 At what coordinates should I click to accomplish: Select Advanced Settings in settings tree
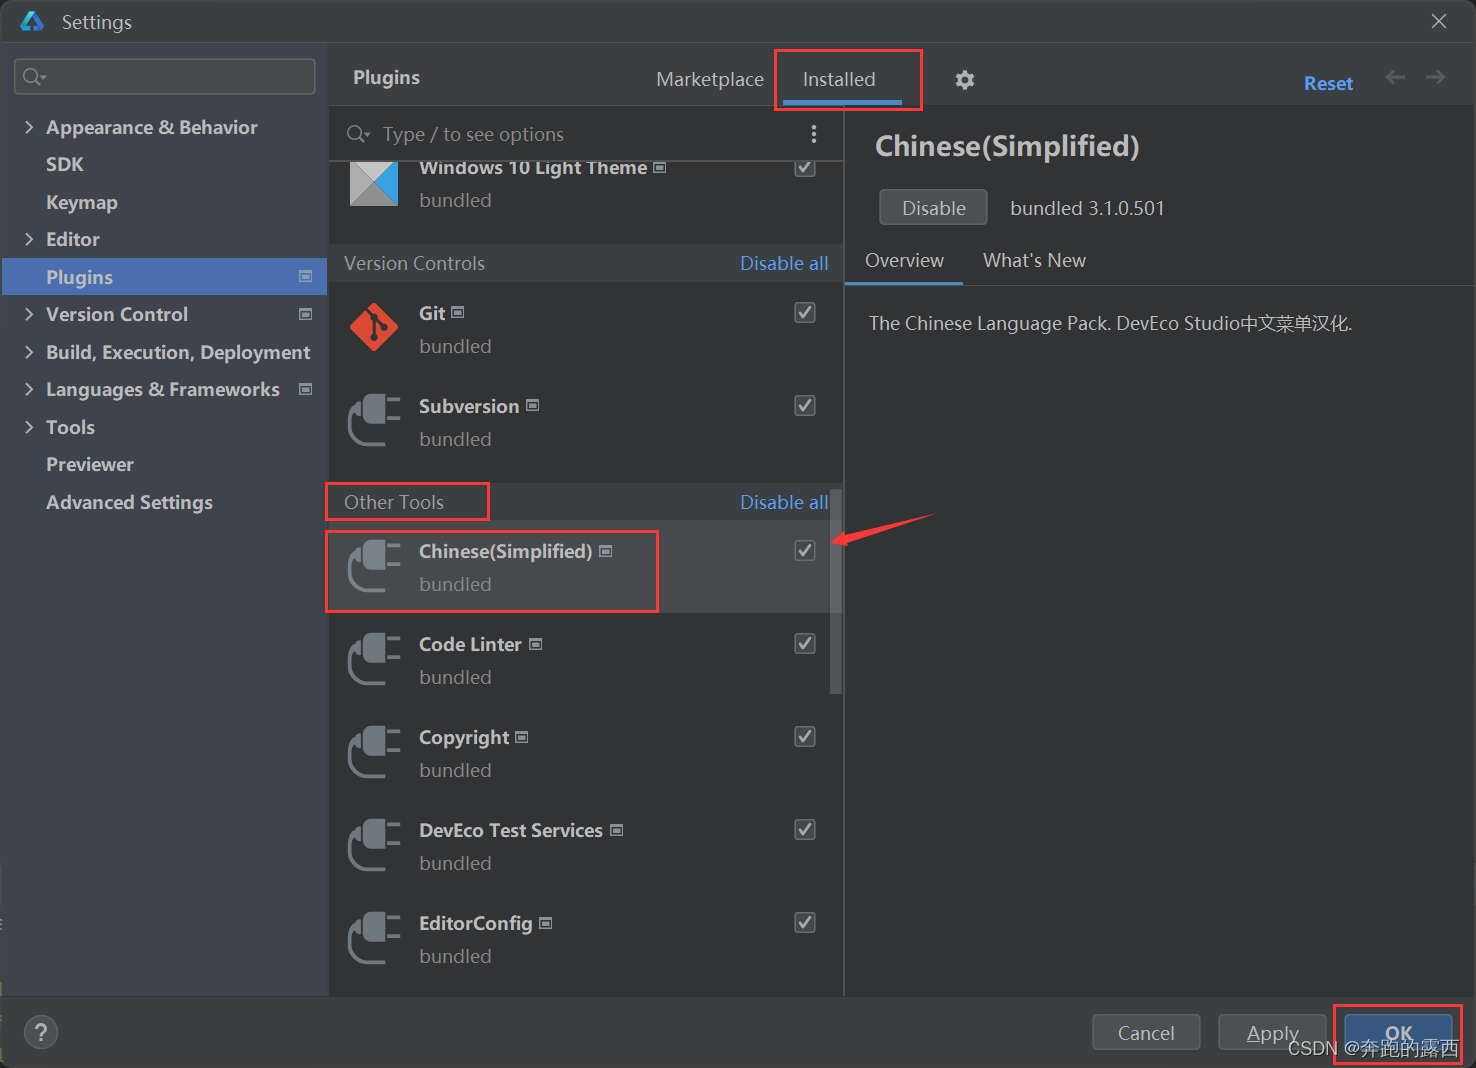pyautogui.click(x=129, y=502)
